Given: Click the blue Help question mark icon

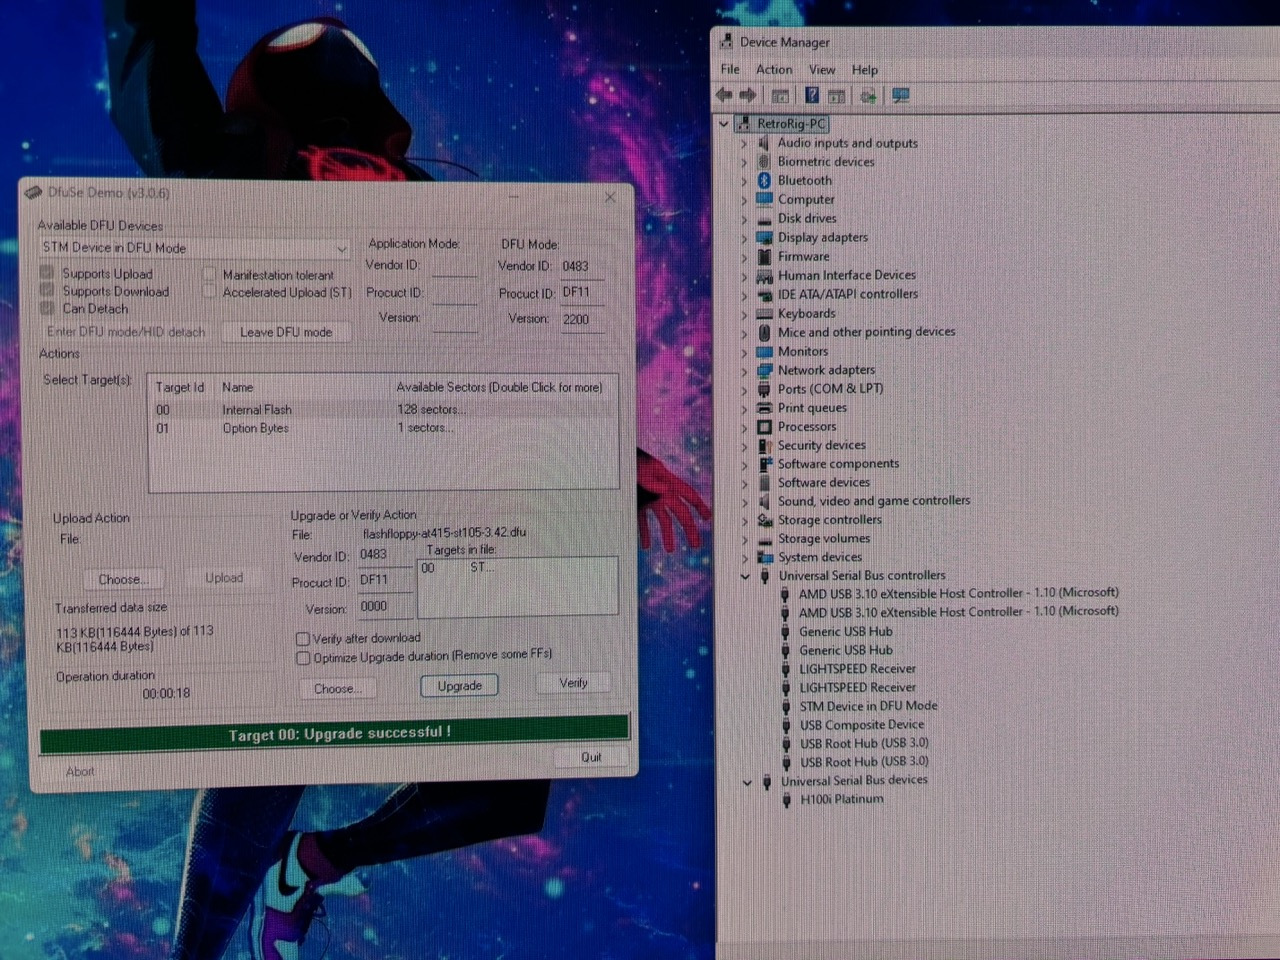Looking at the screenshot, I should pos(812,96).
